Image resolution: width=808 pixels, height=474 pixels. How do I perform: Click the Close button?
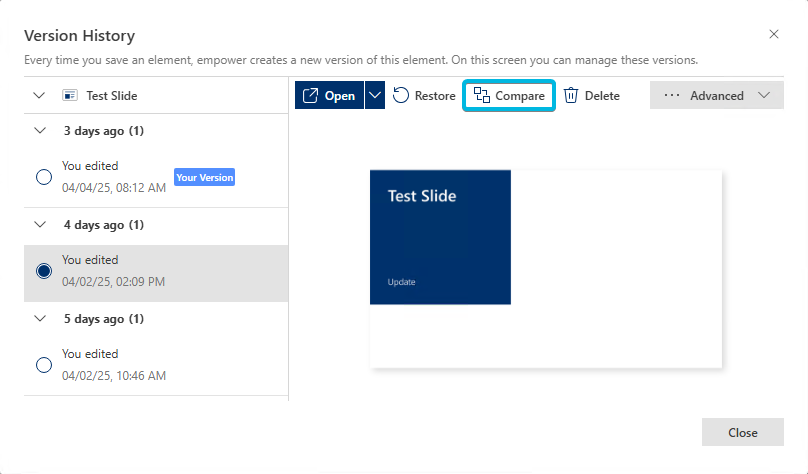[x=743, y=432]
